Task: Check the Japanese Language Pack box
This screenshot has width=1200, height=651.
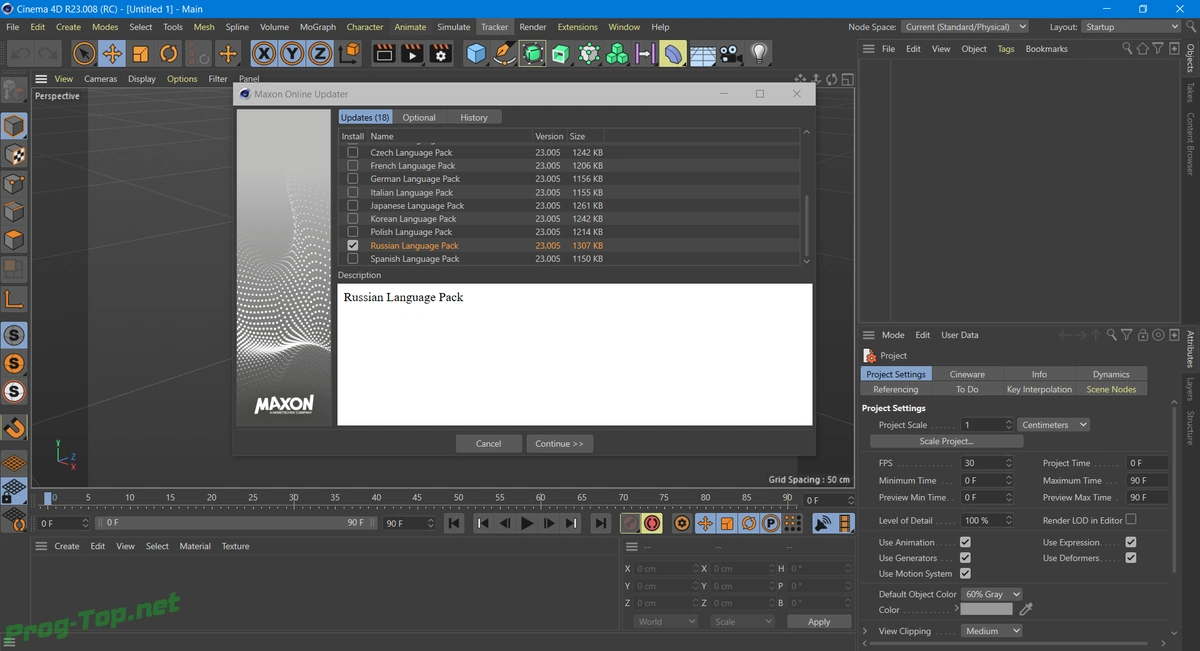Action: click(352, 205)
